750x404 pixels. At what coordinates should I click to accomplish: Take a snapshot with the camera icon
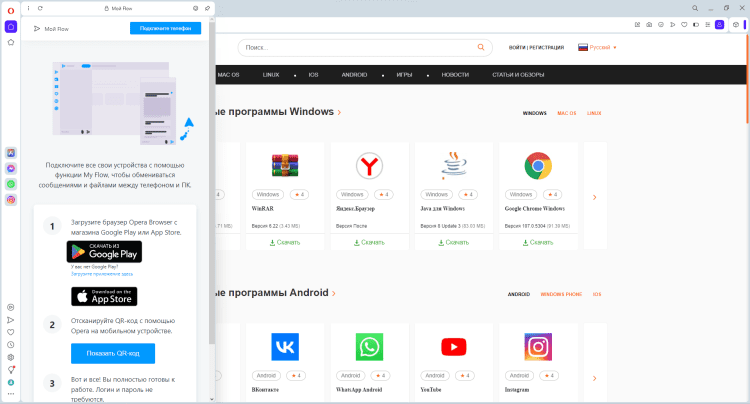649,24
